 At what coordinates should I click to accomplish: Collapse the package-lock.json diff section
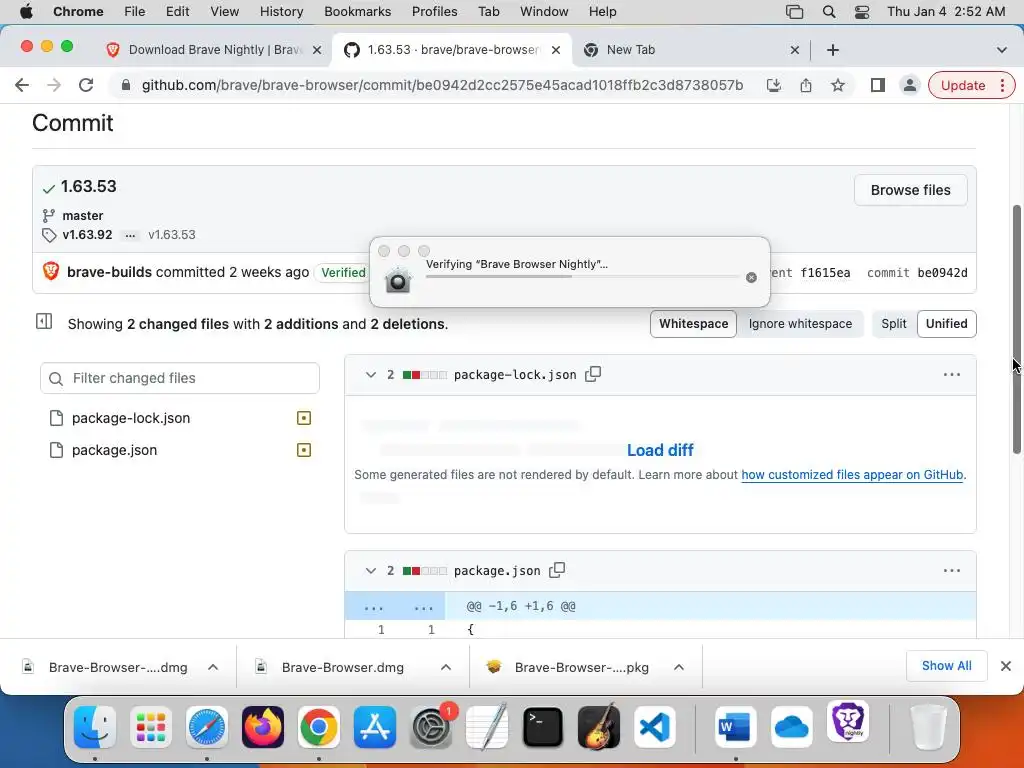point(370,375)
